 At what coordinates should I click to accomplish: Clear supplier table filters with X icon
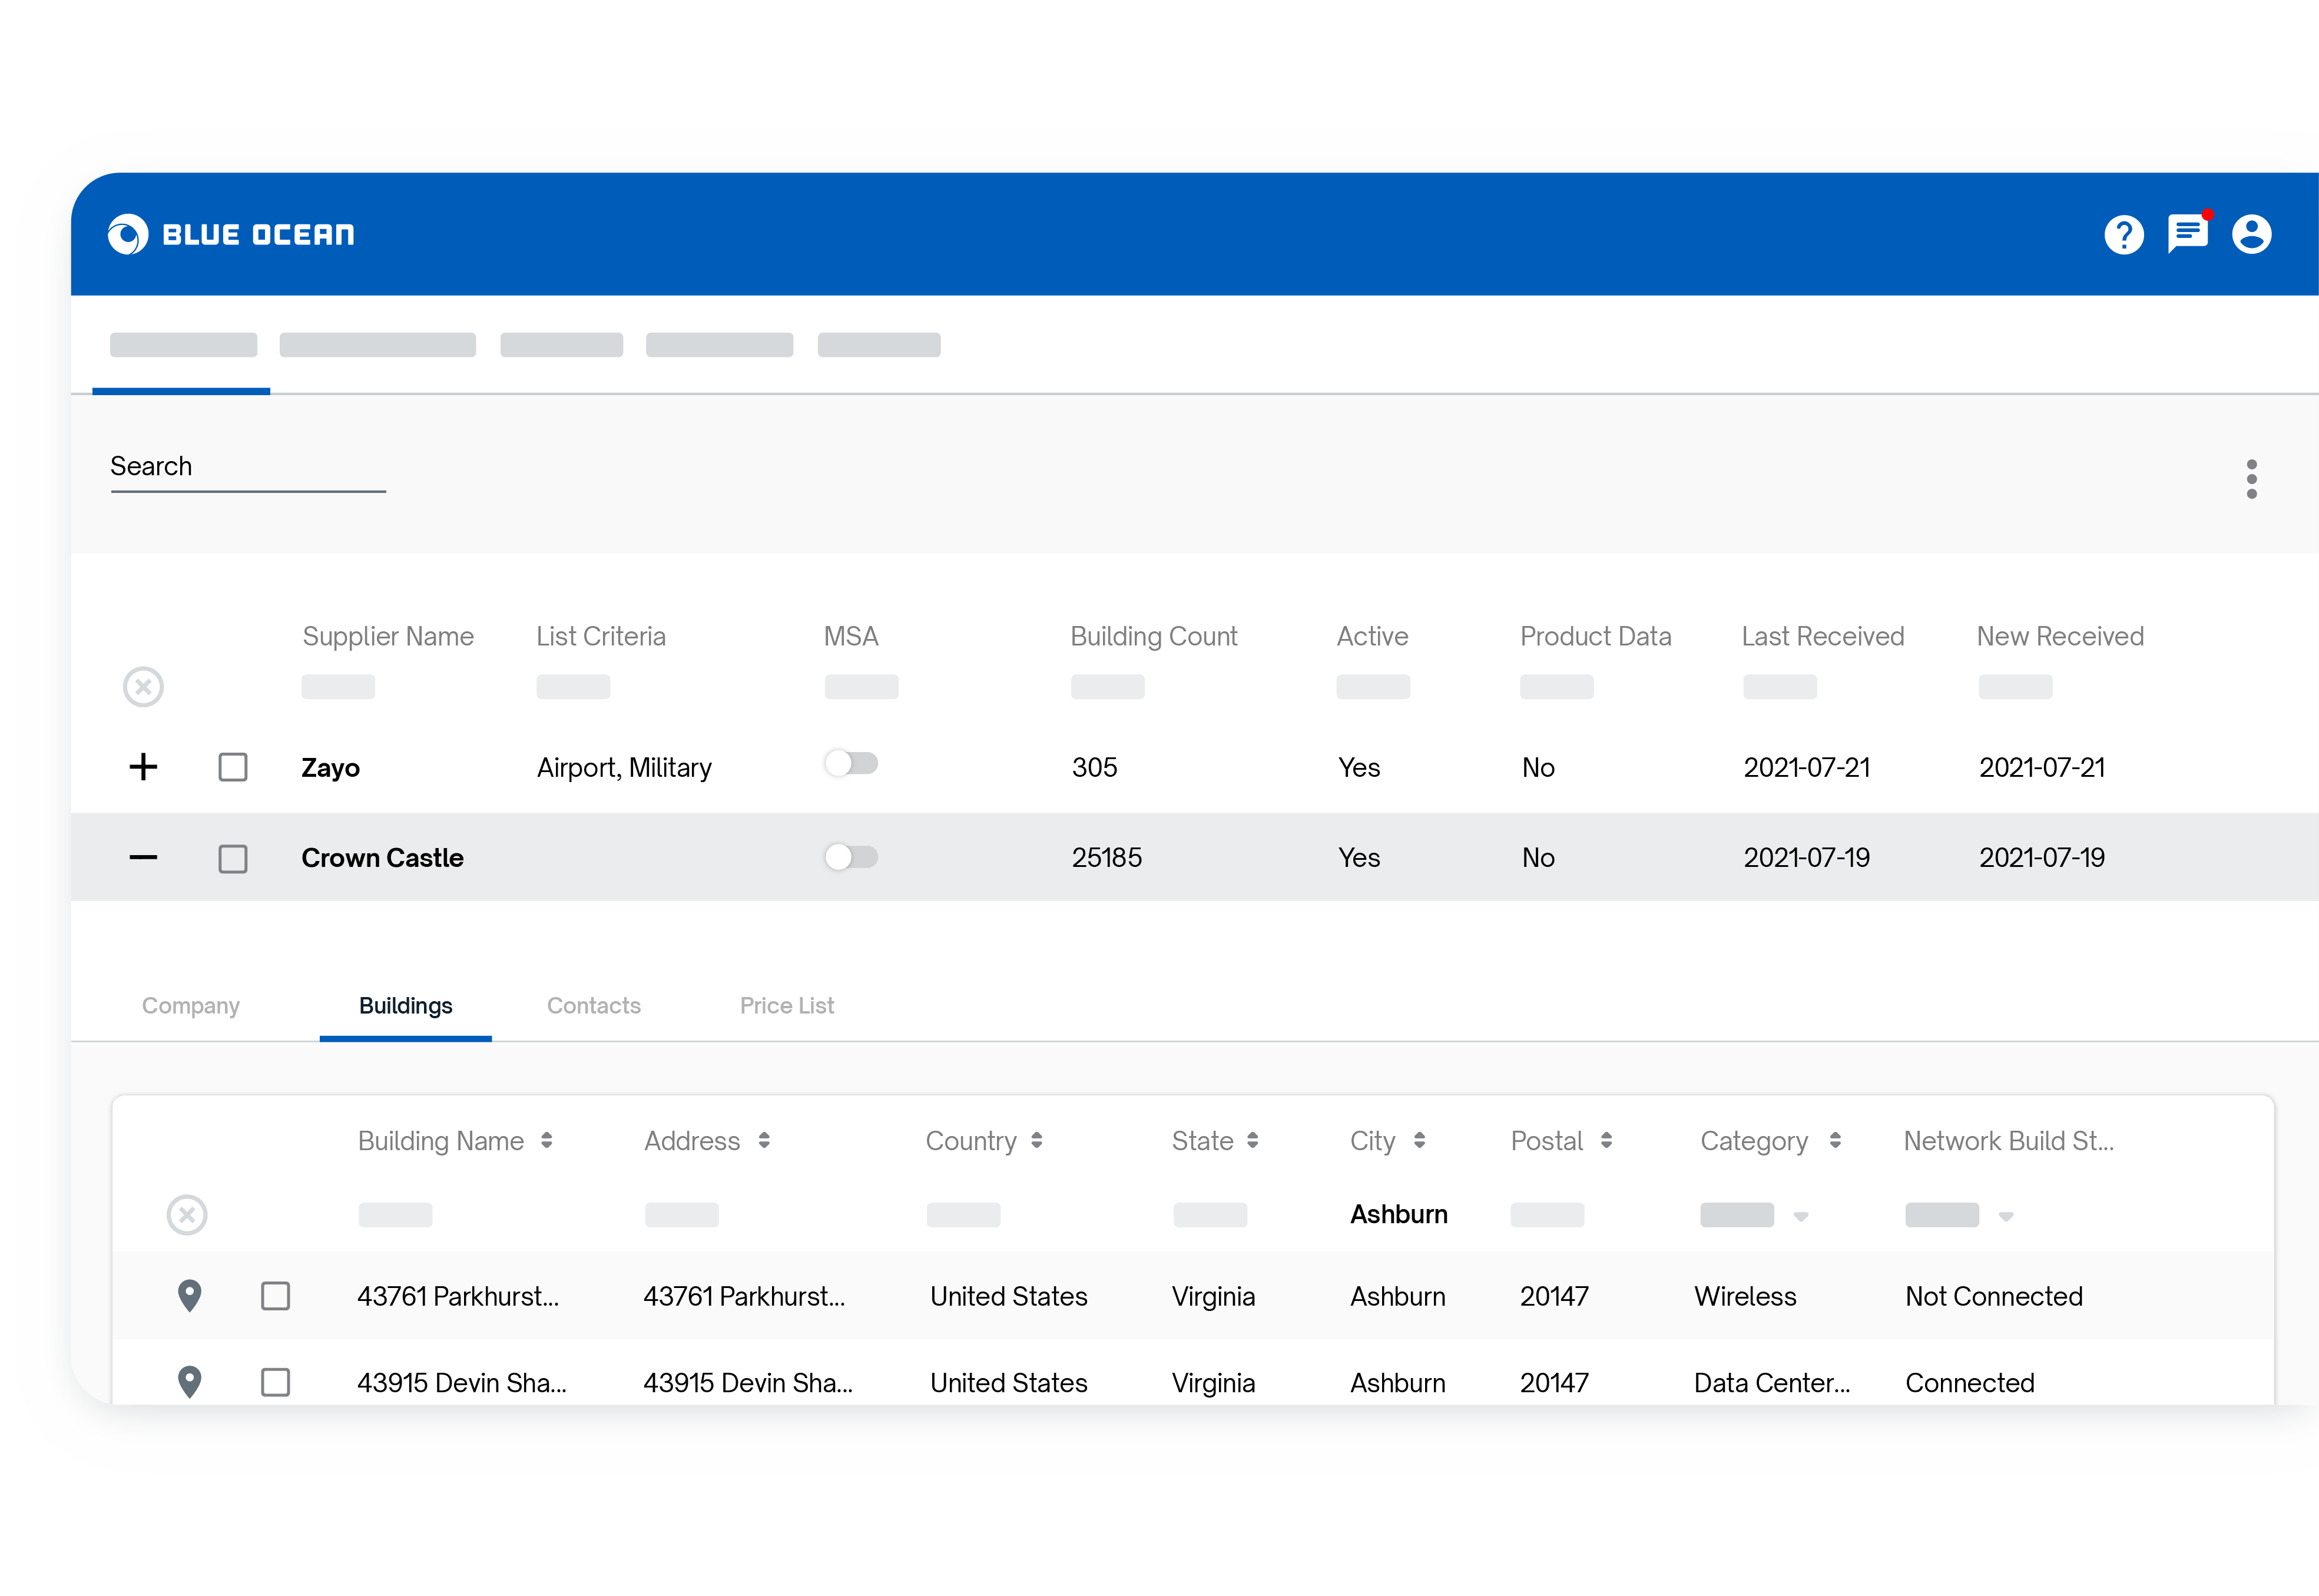(143, 687)
